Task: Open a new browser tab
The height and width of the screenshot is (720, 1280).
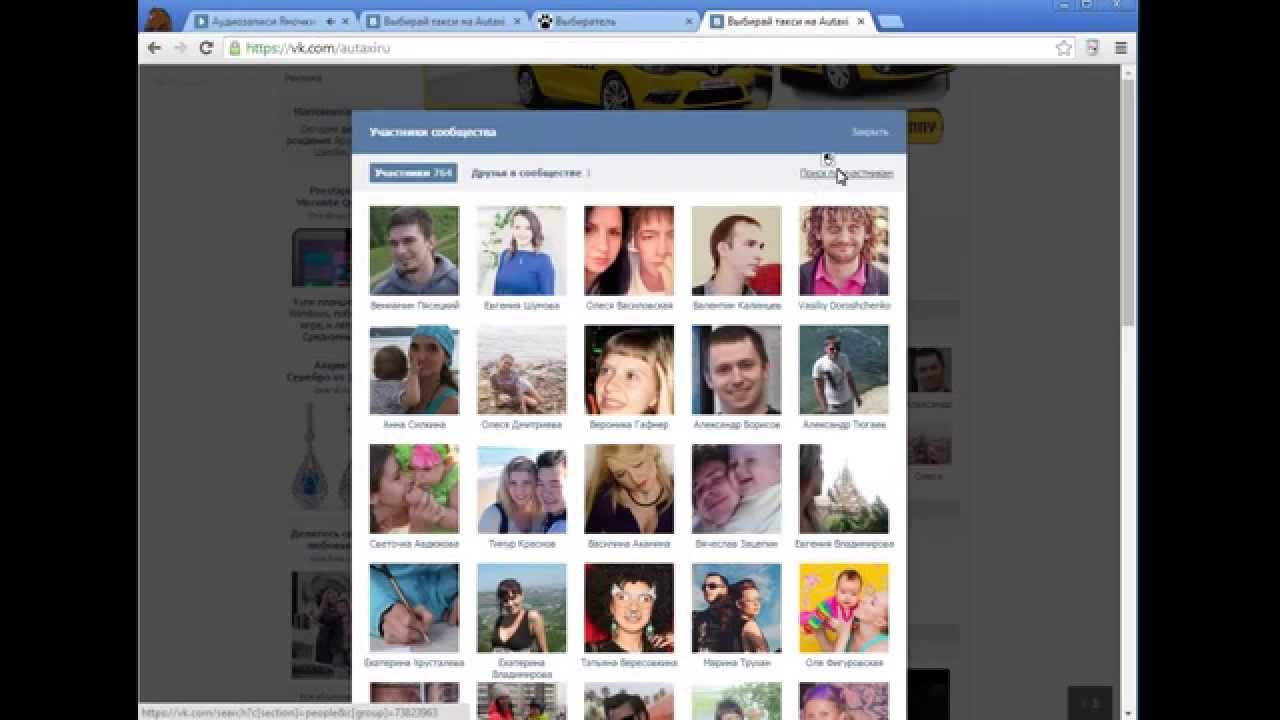Action: pyautogui.click(x=890, y=22)
